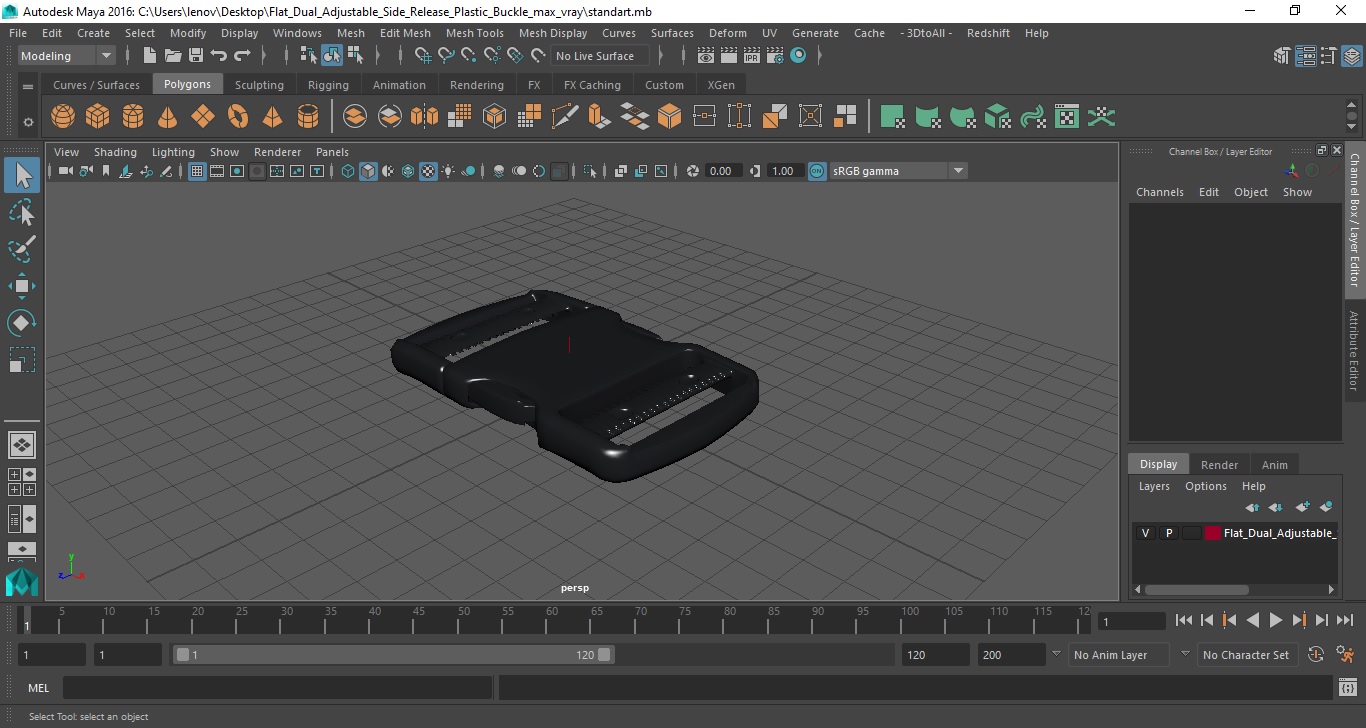This screenshot has width=1366, height=728.
Task: Activate the Lasso select tool
Action: point(22,213)
